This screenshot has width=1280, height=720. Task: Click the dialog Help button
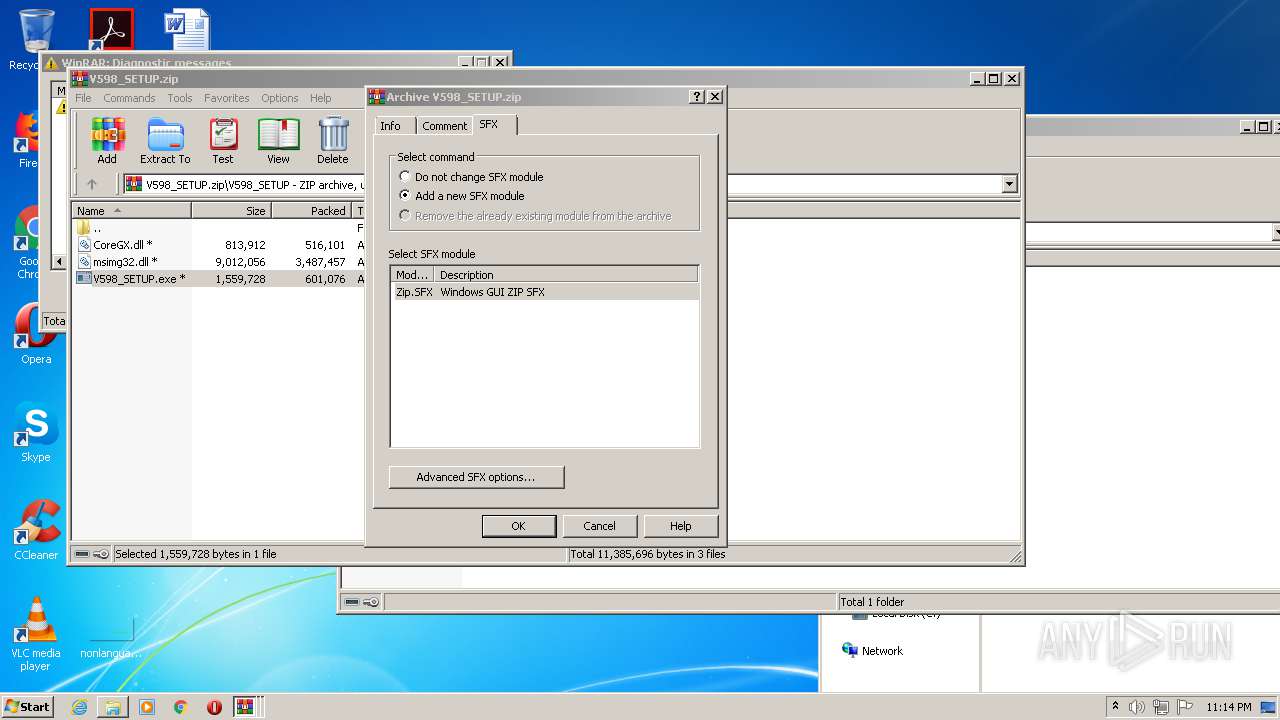[680, 526]
